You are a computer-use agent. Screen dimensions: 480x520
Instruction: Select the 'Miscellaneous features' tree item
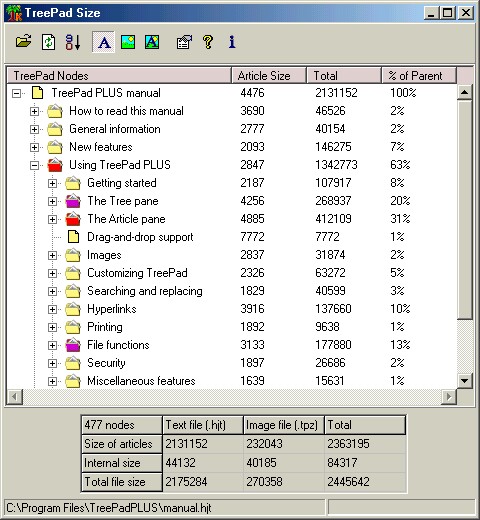pos(141,381)
